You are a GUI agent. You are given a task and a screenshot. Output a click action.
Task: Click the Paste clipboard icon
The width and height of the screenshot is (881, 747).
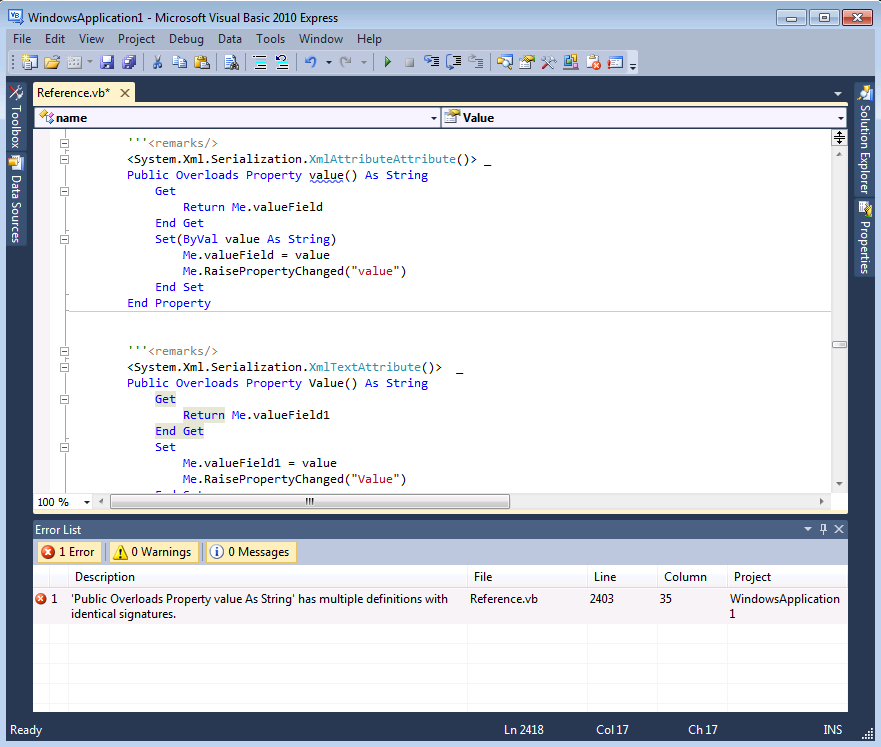tap(202, 62)
